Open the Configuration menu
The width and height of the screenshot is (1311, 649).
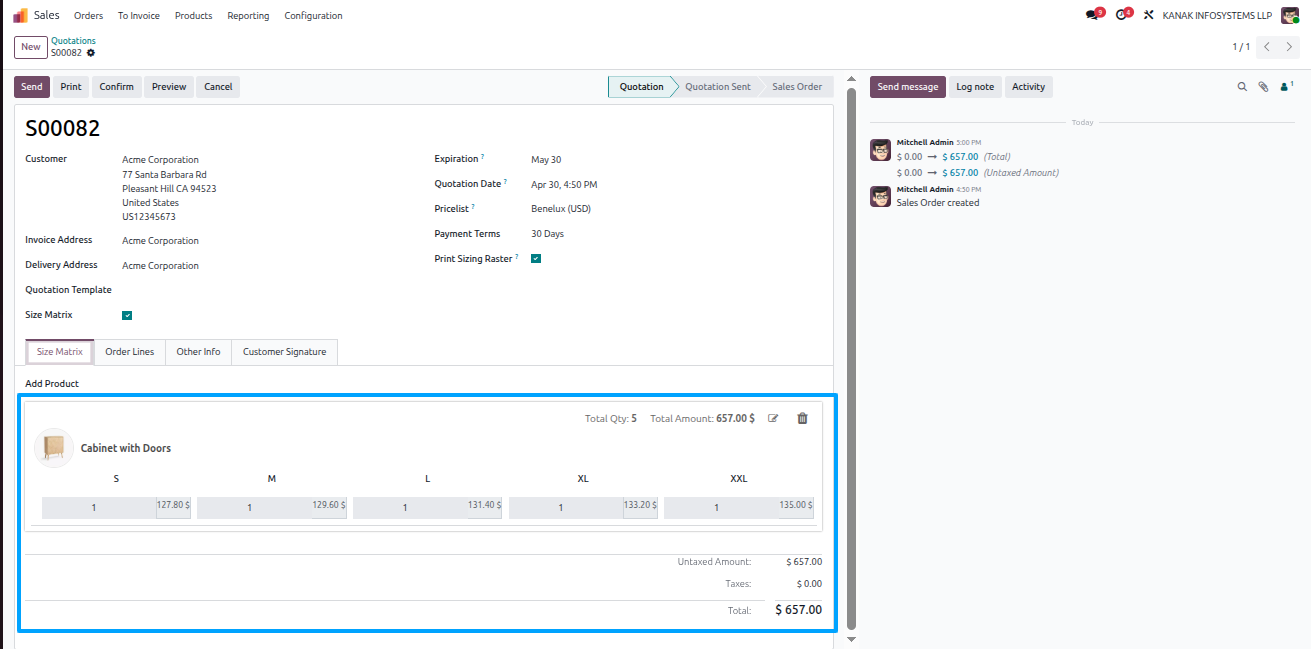pos(313,16)
